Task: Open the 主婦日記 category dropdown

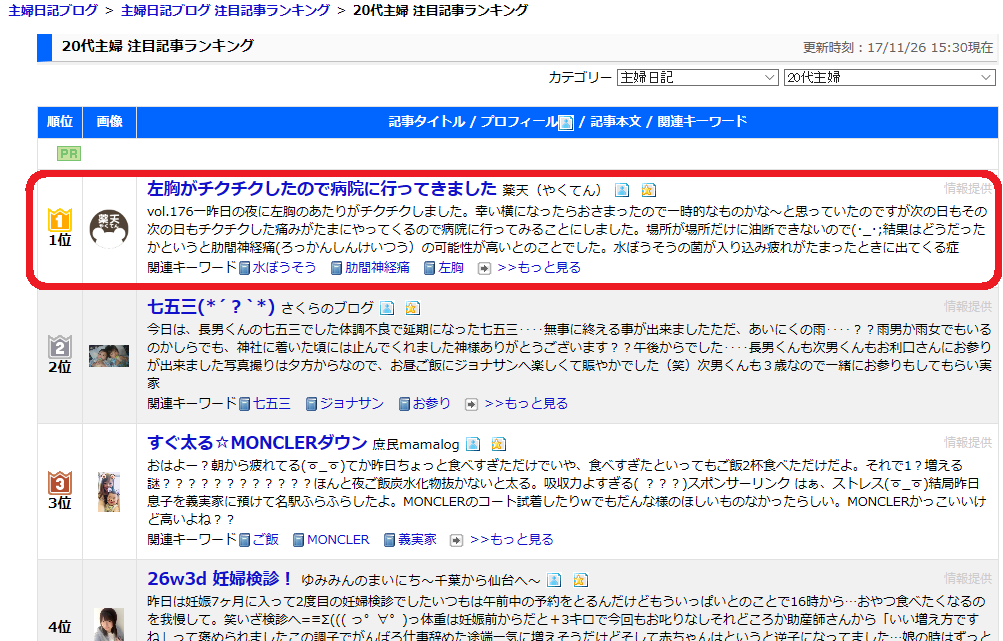Action: click(697, 77)
